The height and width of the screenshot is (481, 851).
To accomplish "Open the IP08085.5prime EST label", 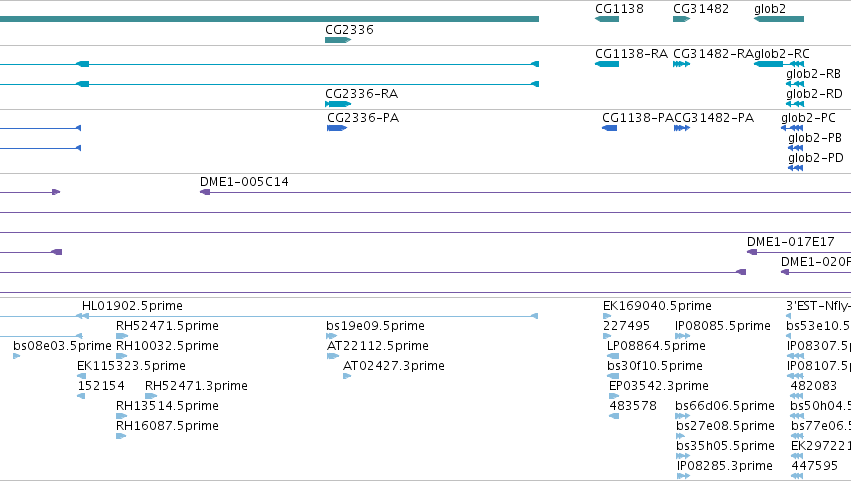I will (723, 326).
